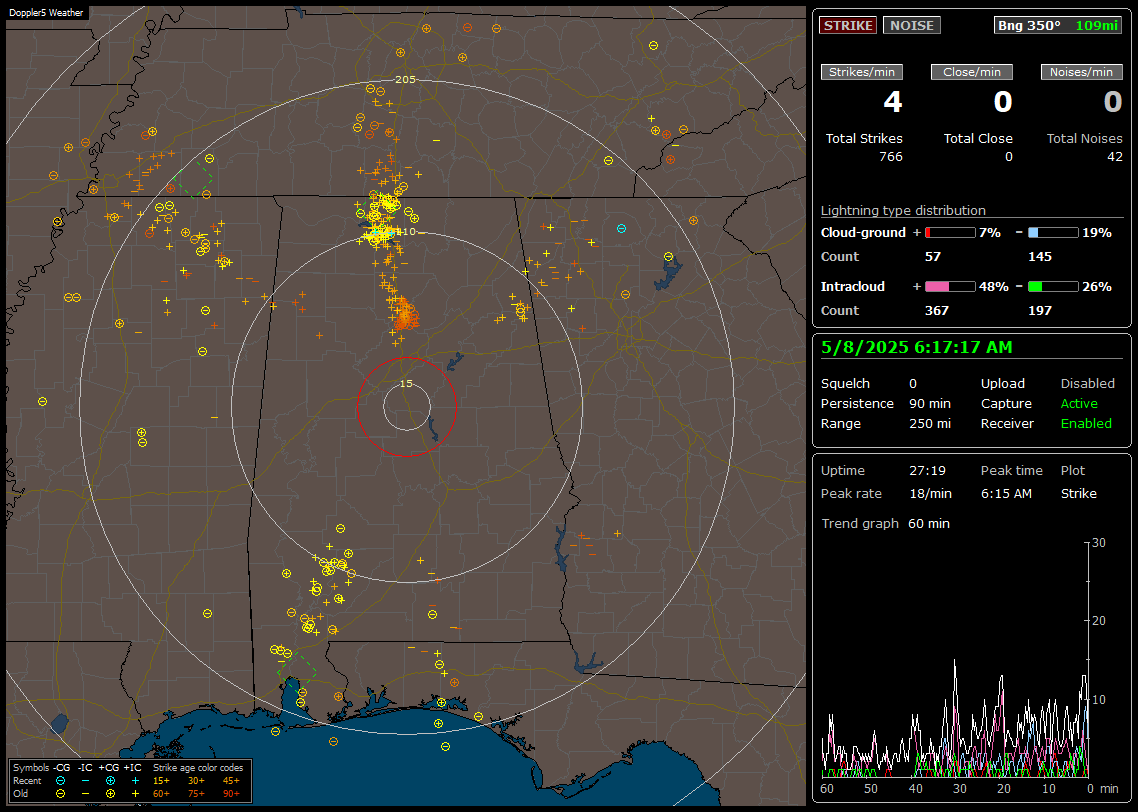Click the cyan strike marker in Georgia
This screenshot has width=1138, height=812.
point(621,229)
